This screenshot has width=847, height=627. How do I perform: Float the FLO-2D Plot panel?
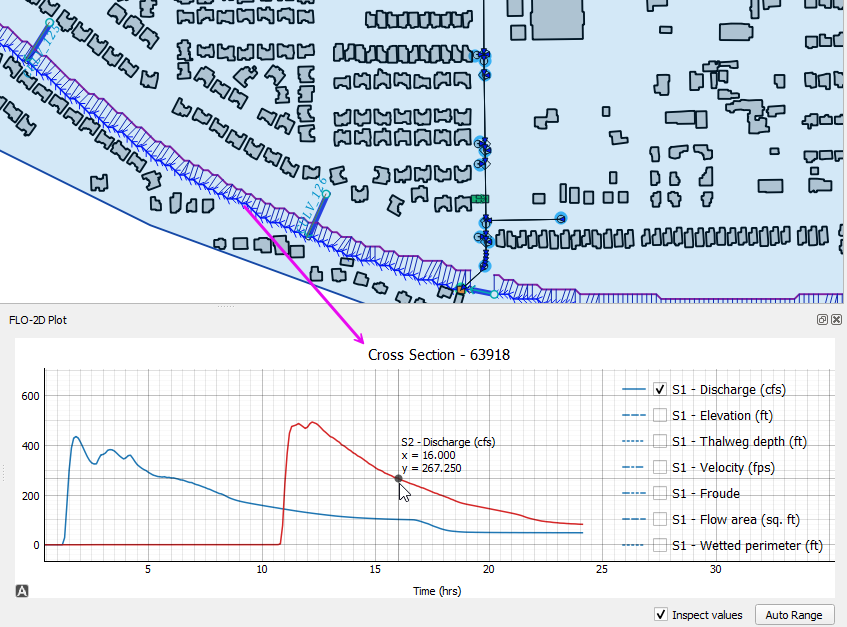822,320
